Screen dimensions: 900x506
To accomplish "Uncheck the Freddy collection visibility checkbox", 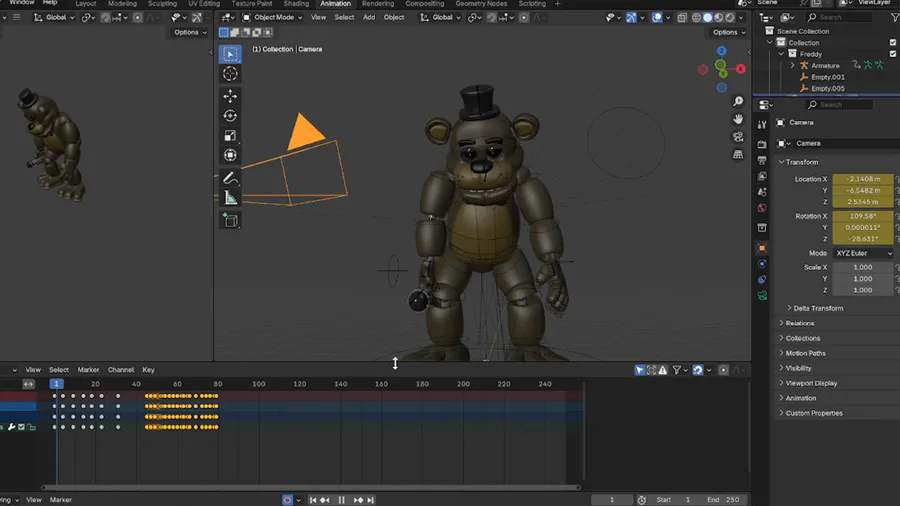I will point(893,54).
